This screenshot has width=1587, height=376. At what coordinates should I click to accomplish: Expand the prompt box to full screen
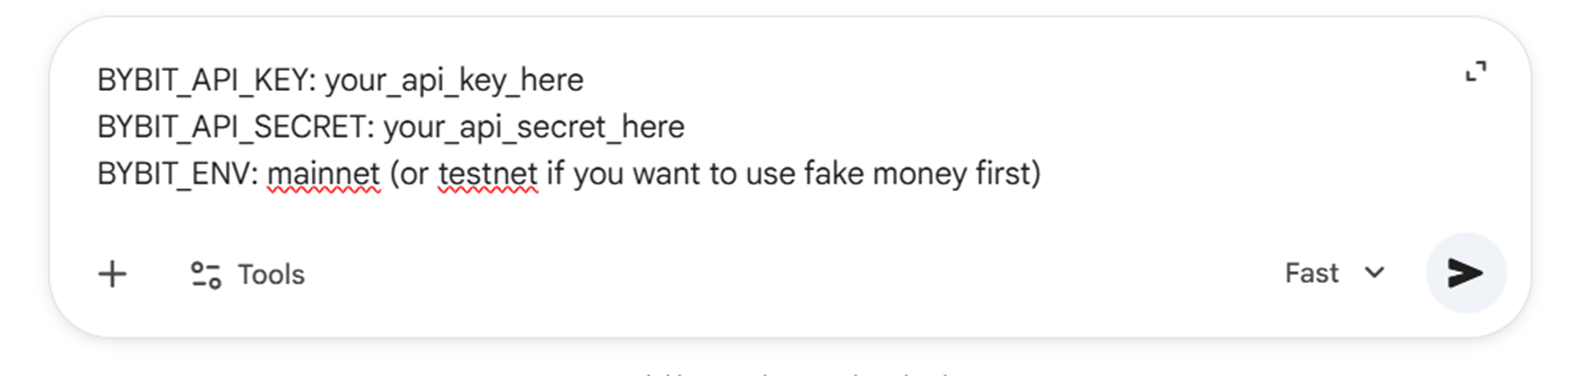pos(1476,72)
